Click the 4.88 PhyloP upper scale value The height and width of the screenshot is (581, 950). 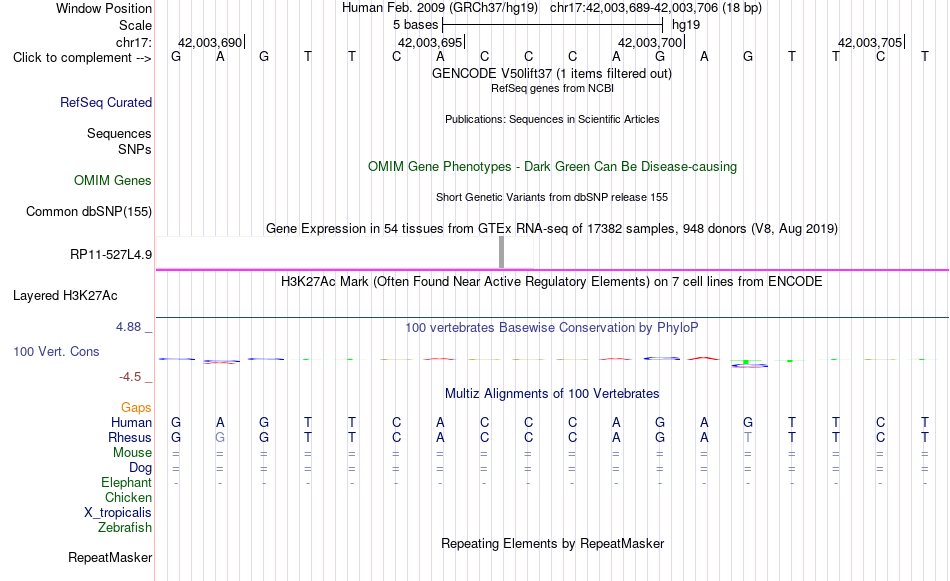[x=128, y=327]
